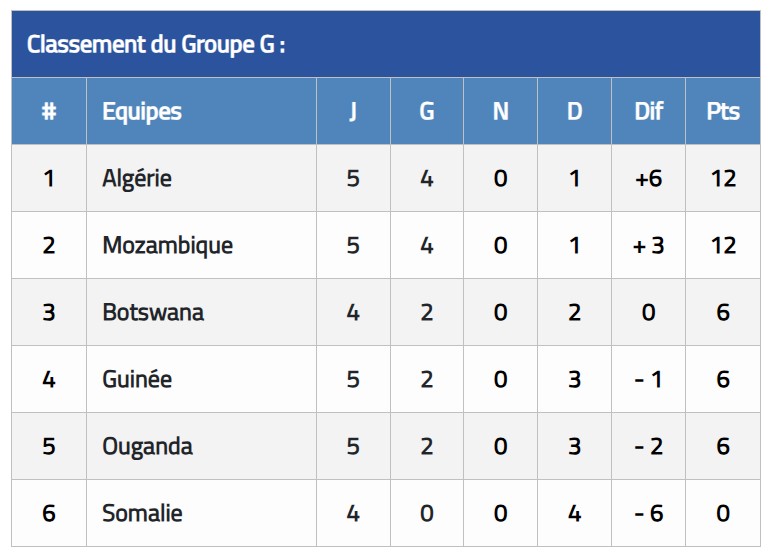The width and height of the screenshot is (771, 556).
Task: Open the Guinée team row
Action: click(386, 379)
